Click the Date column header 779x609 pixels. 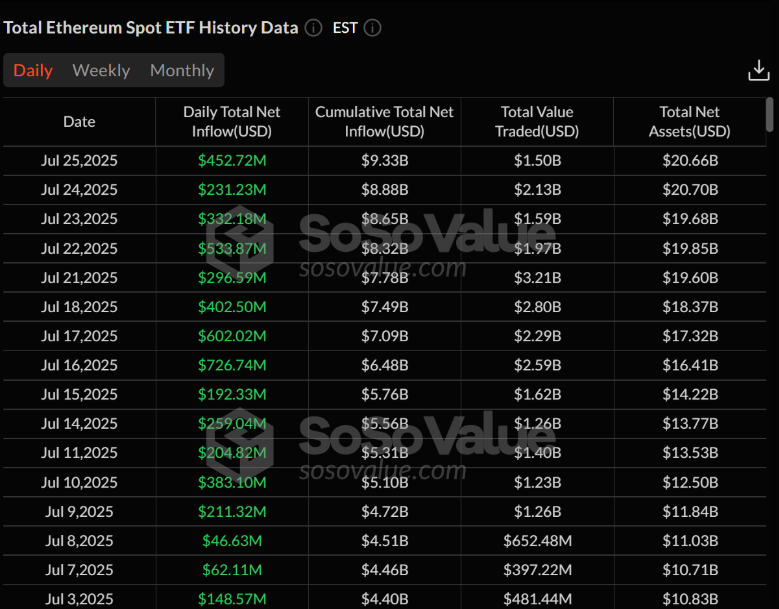79,122
